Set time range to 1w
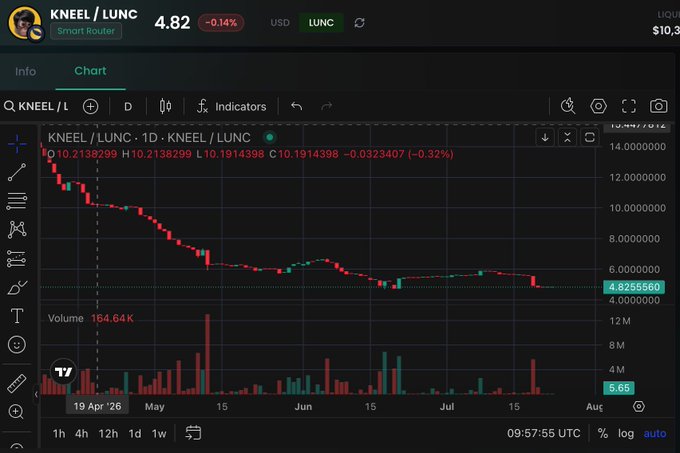 point(159,433)
